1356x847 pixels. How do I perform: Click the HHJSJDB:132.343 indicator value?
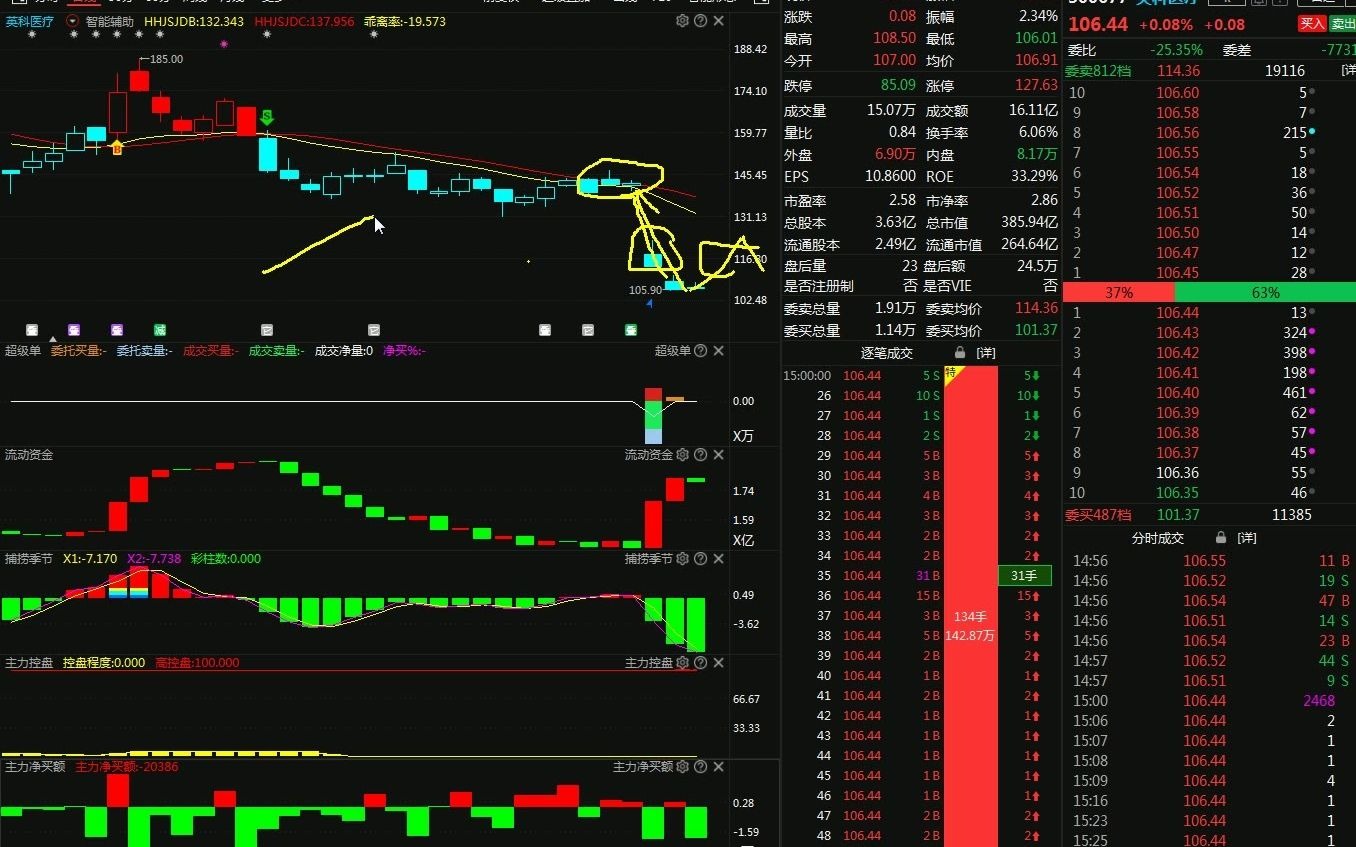(193, 21)
